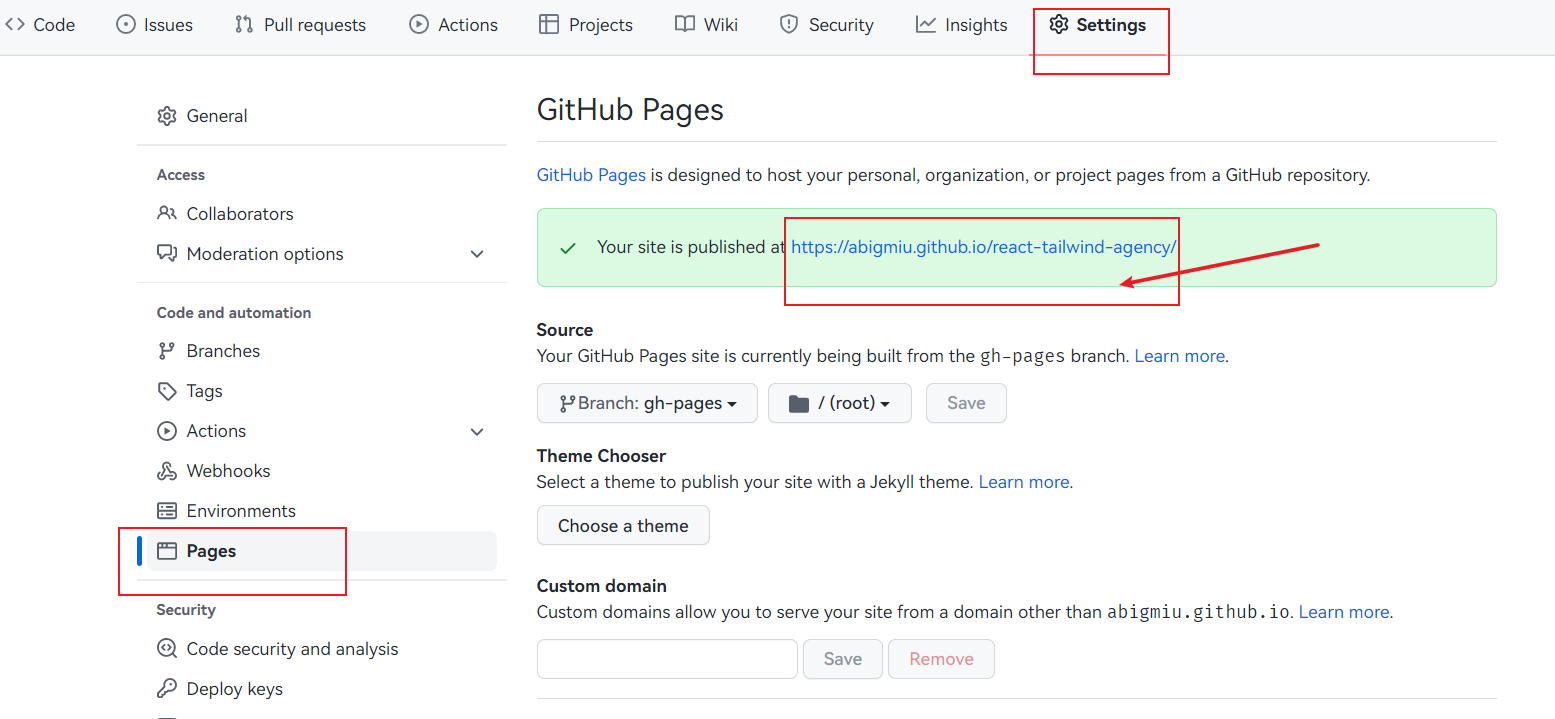Viewport: 1555px width, 719px height.
Task: Click the Tags label icon
Action: point(167,391)
